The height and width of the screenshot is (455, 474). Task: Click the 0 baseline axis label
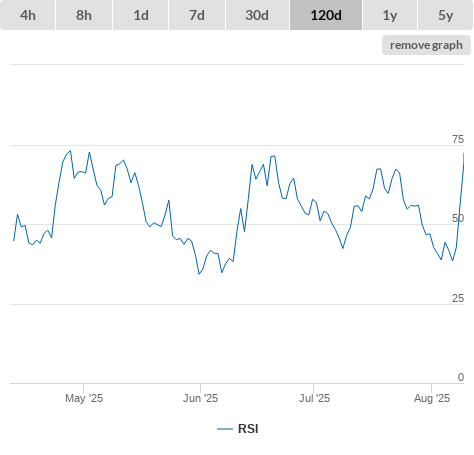461,377
